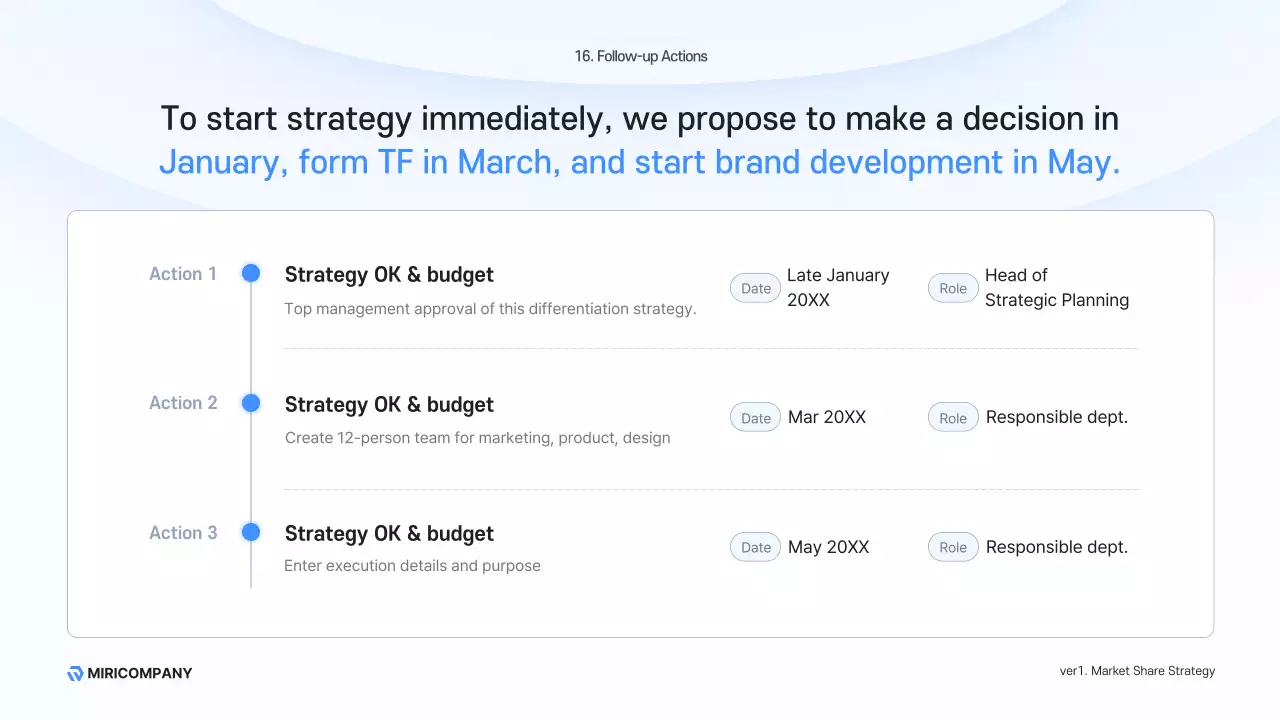
Task: Click the Date badge beside Late January 20XX
Action: point(755,288)
